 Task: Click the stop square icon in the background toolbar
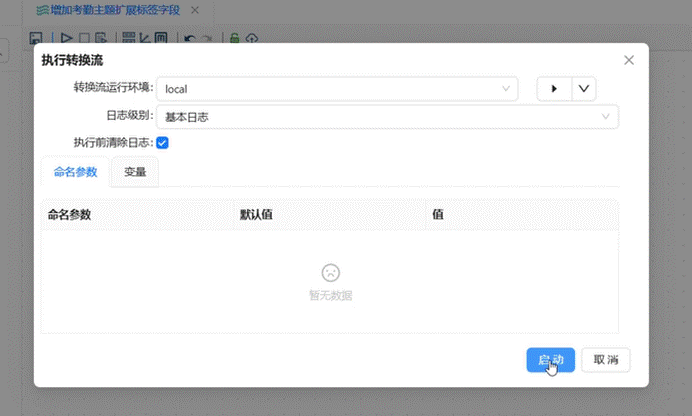[x=84, y=38]
